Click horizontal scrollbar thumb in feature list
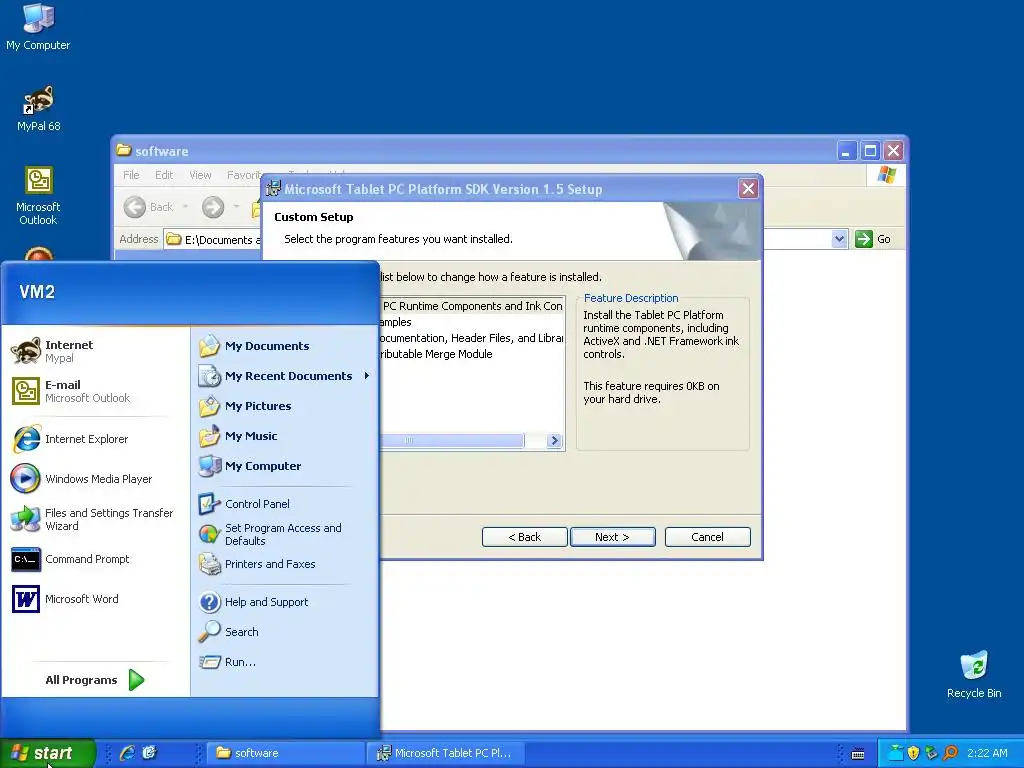The width and height of the screenshot is (1024, 768). (x=452, y=441)
